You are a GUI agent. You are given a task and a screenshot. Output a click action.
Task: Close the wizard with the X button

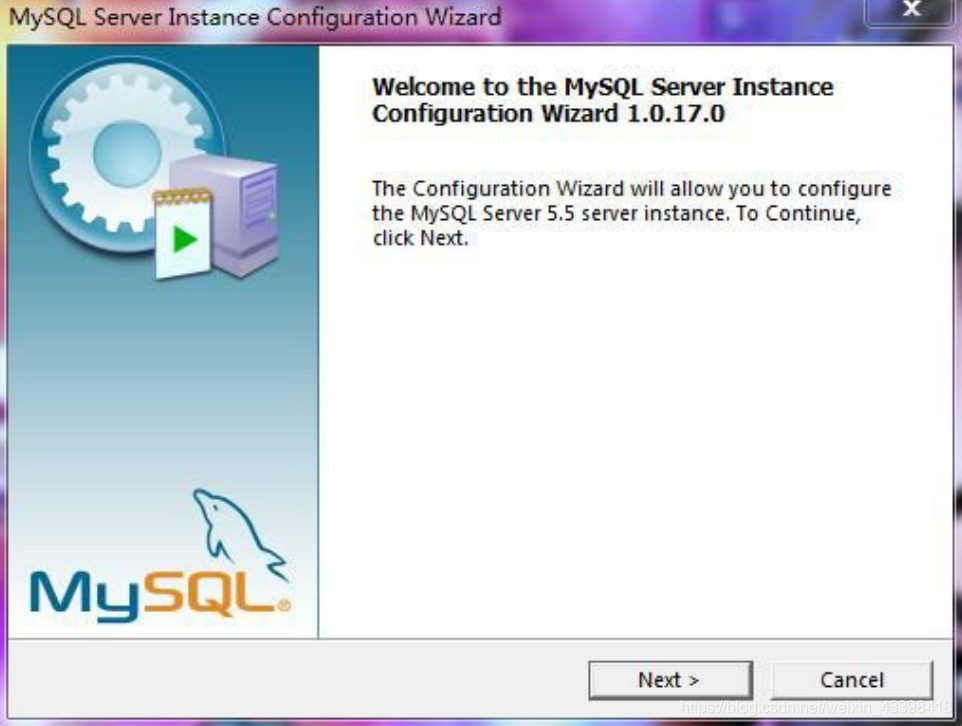pyautogui.click(x=911, y=10)
